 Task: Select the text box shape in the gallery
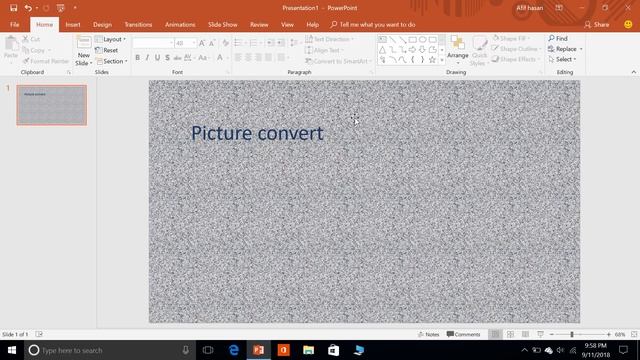(382, 40)
